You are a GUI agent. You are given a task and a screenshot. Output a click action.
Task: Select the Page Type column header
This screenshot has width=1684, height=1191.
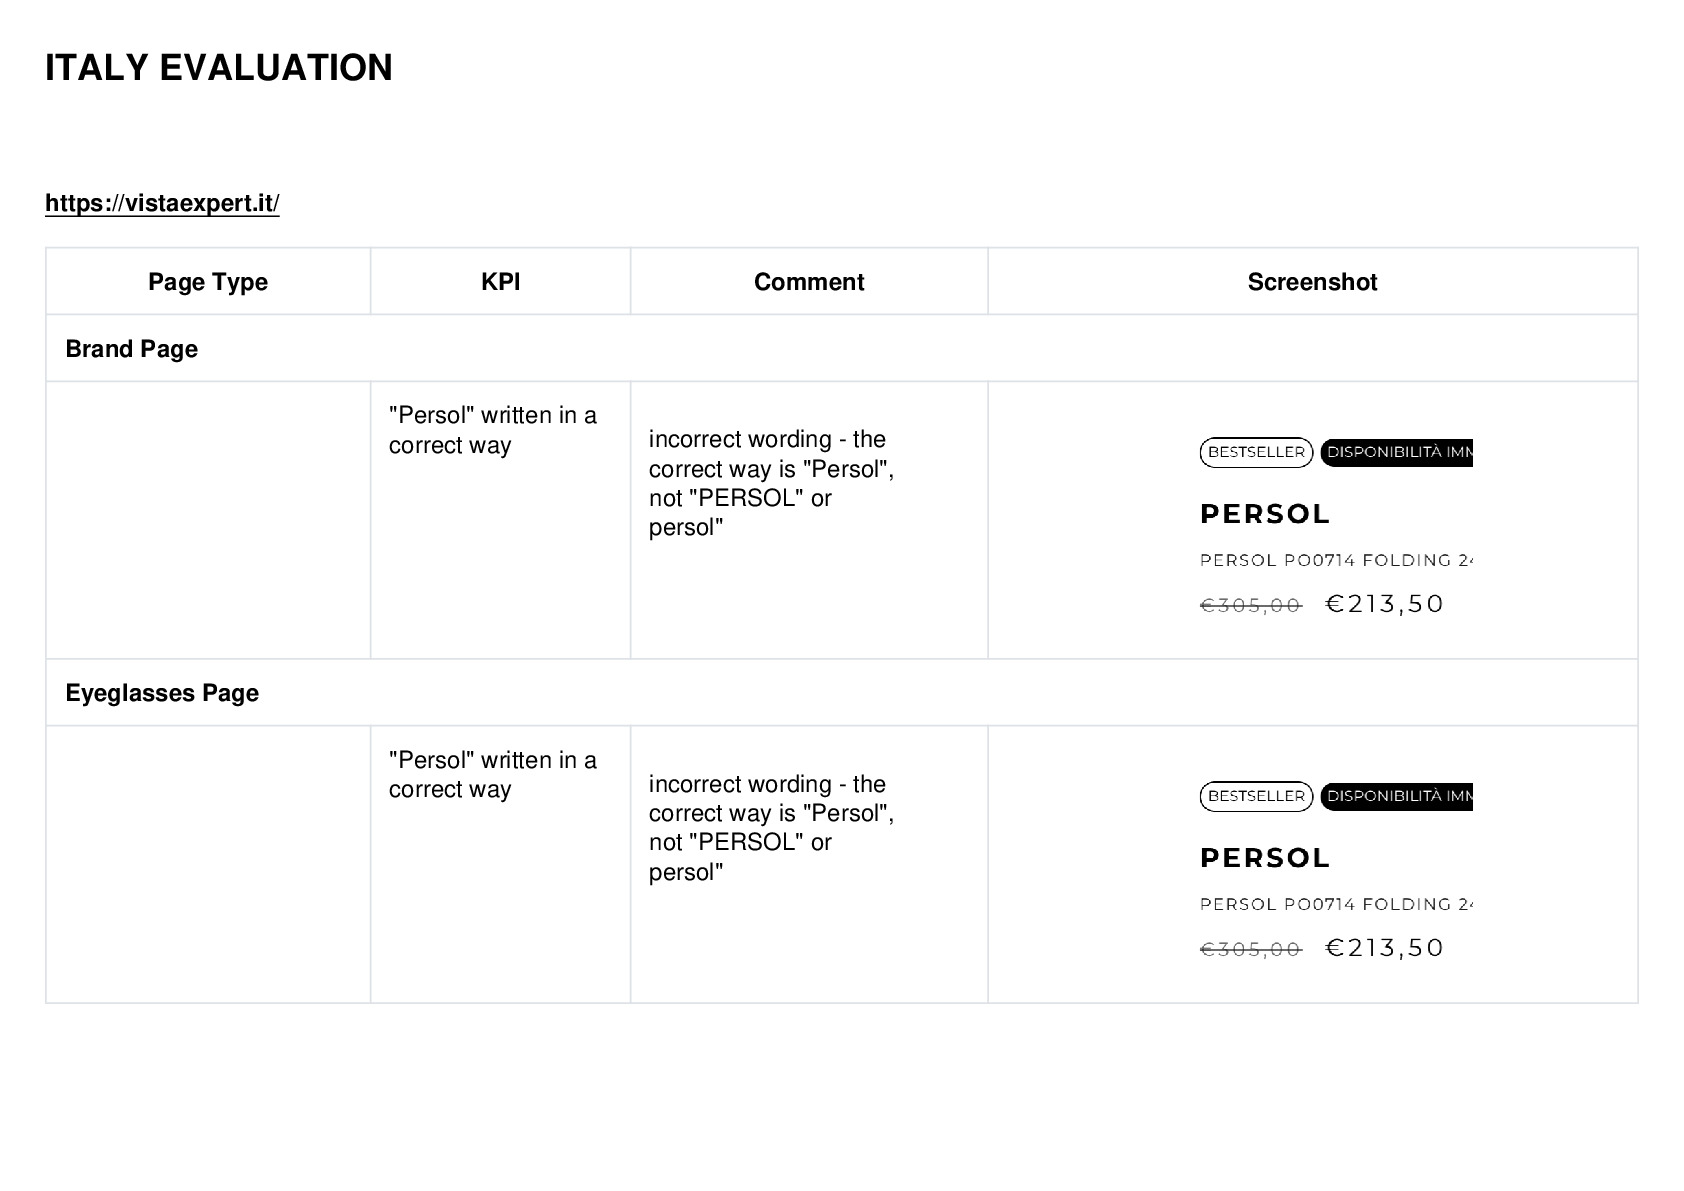[208, 282]
